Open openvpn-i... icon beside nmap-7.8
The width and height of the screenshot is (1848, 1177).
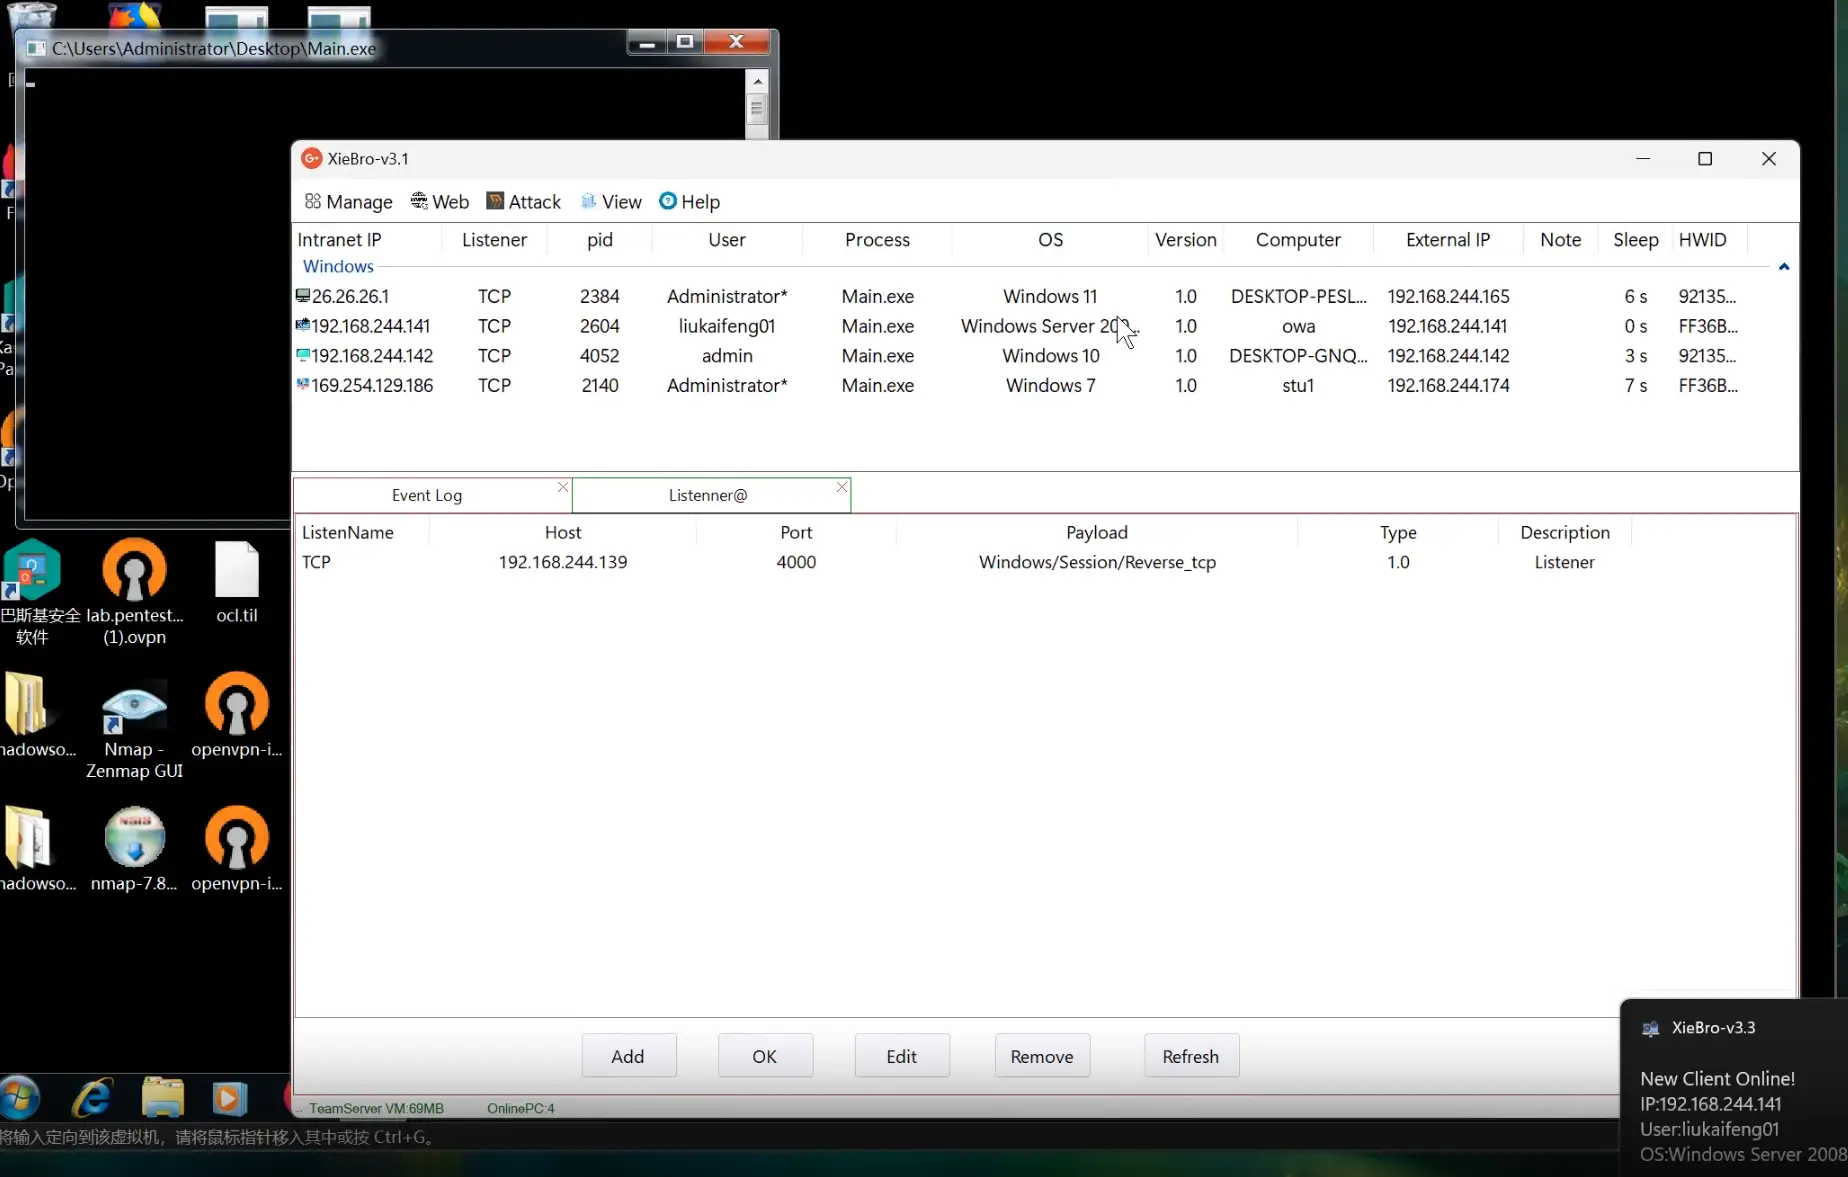coord(237,848)
